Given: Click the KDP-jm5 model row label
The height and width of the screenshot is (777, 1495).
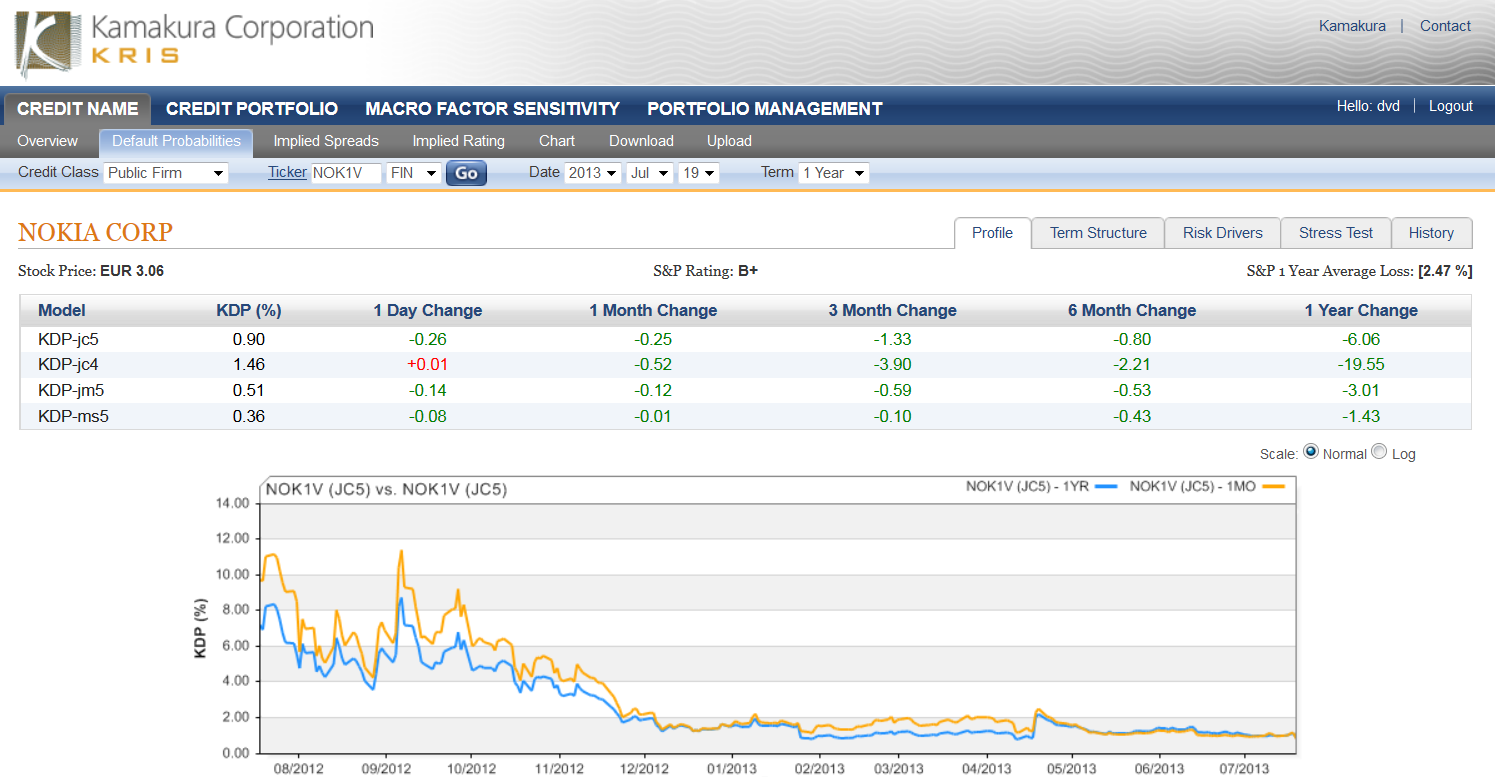Looking at the screenshot, I should 69,390.
